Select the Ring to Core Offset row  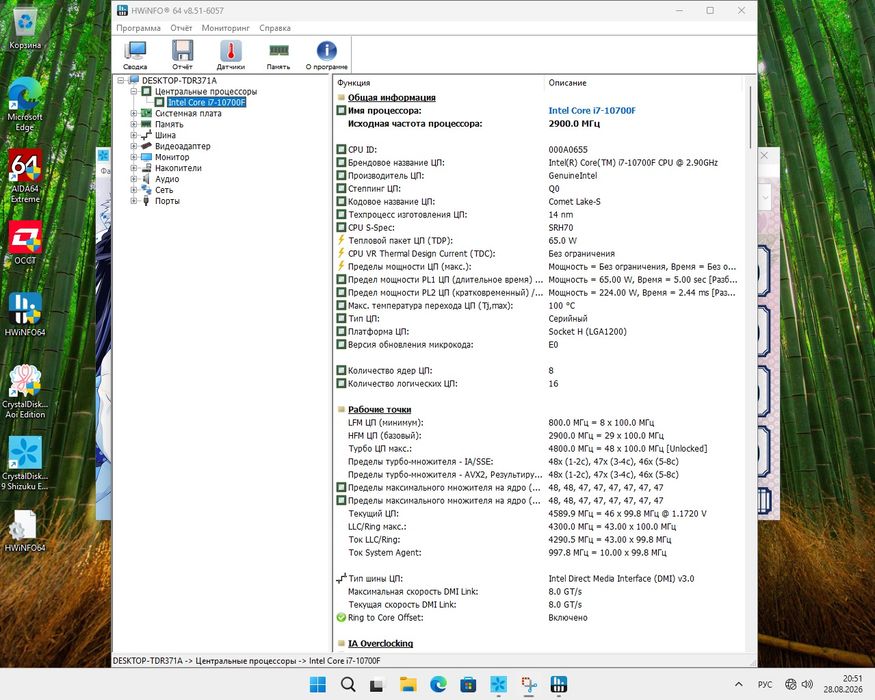click(x=539, y=617)
